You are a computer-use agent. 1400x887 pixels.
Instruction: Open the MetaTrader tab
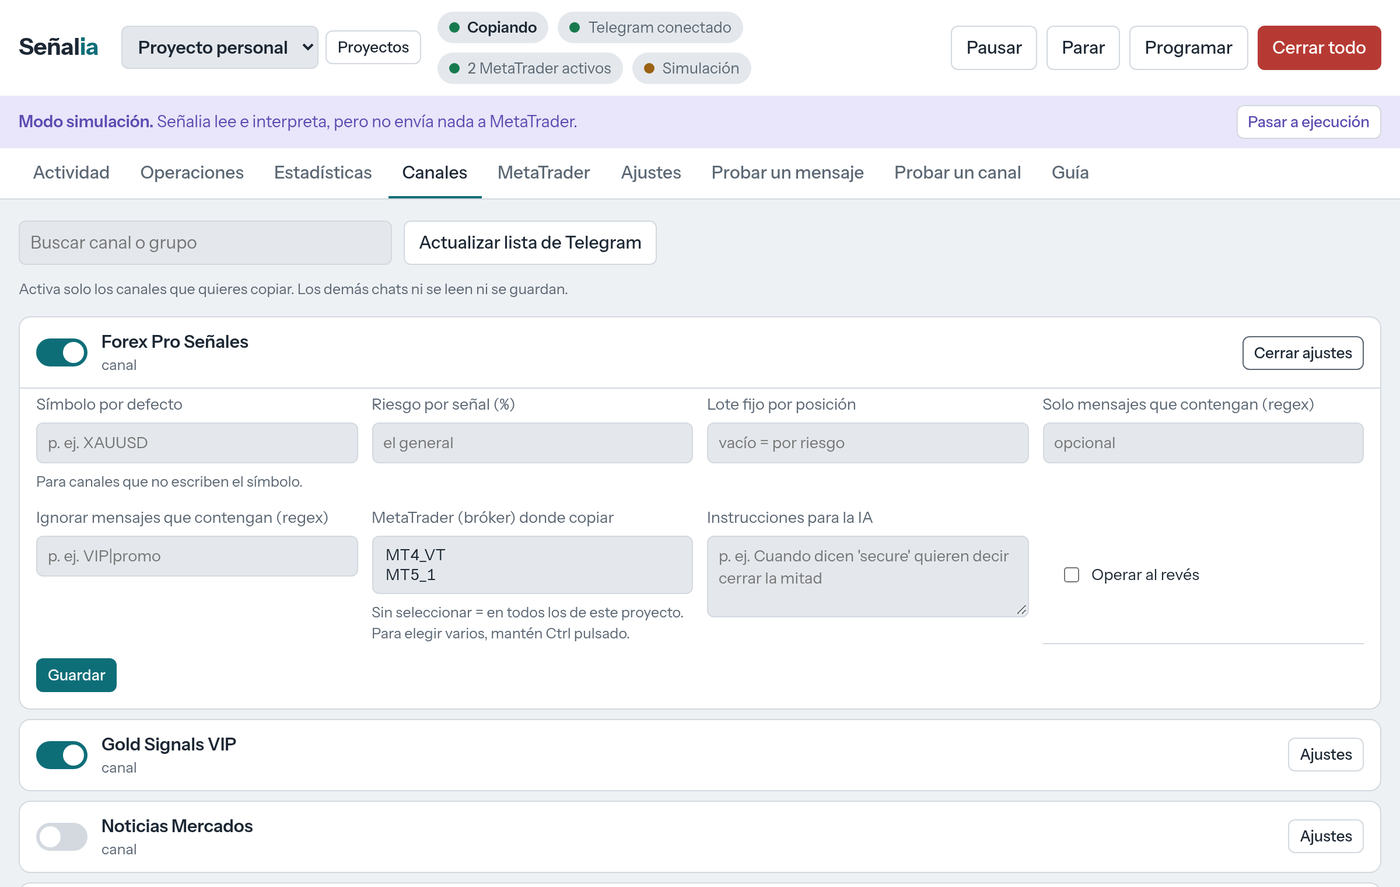[x=544, y=172]
